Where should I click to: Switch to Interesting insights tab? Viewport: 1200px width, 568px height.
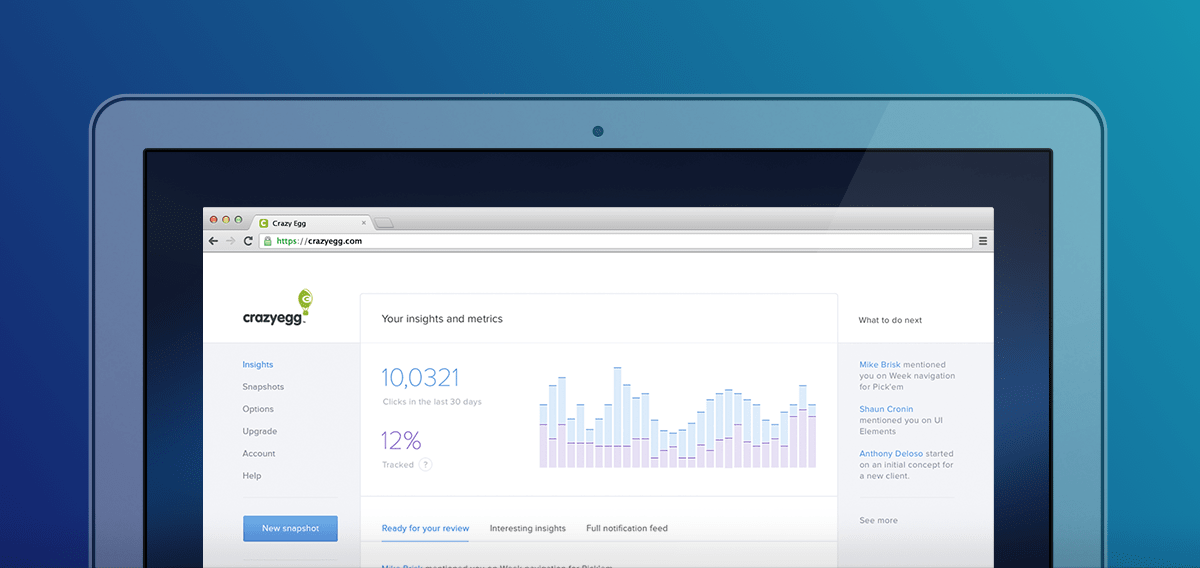coord(528,528)
